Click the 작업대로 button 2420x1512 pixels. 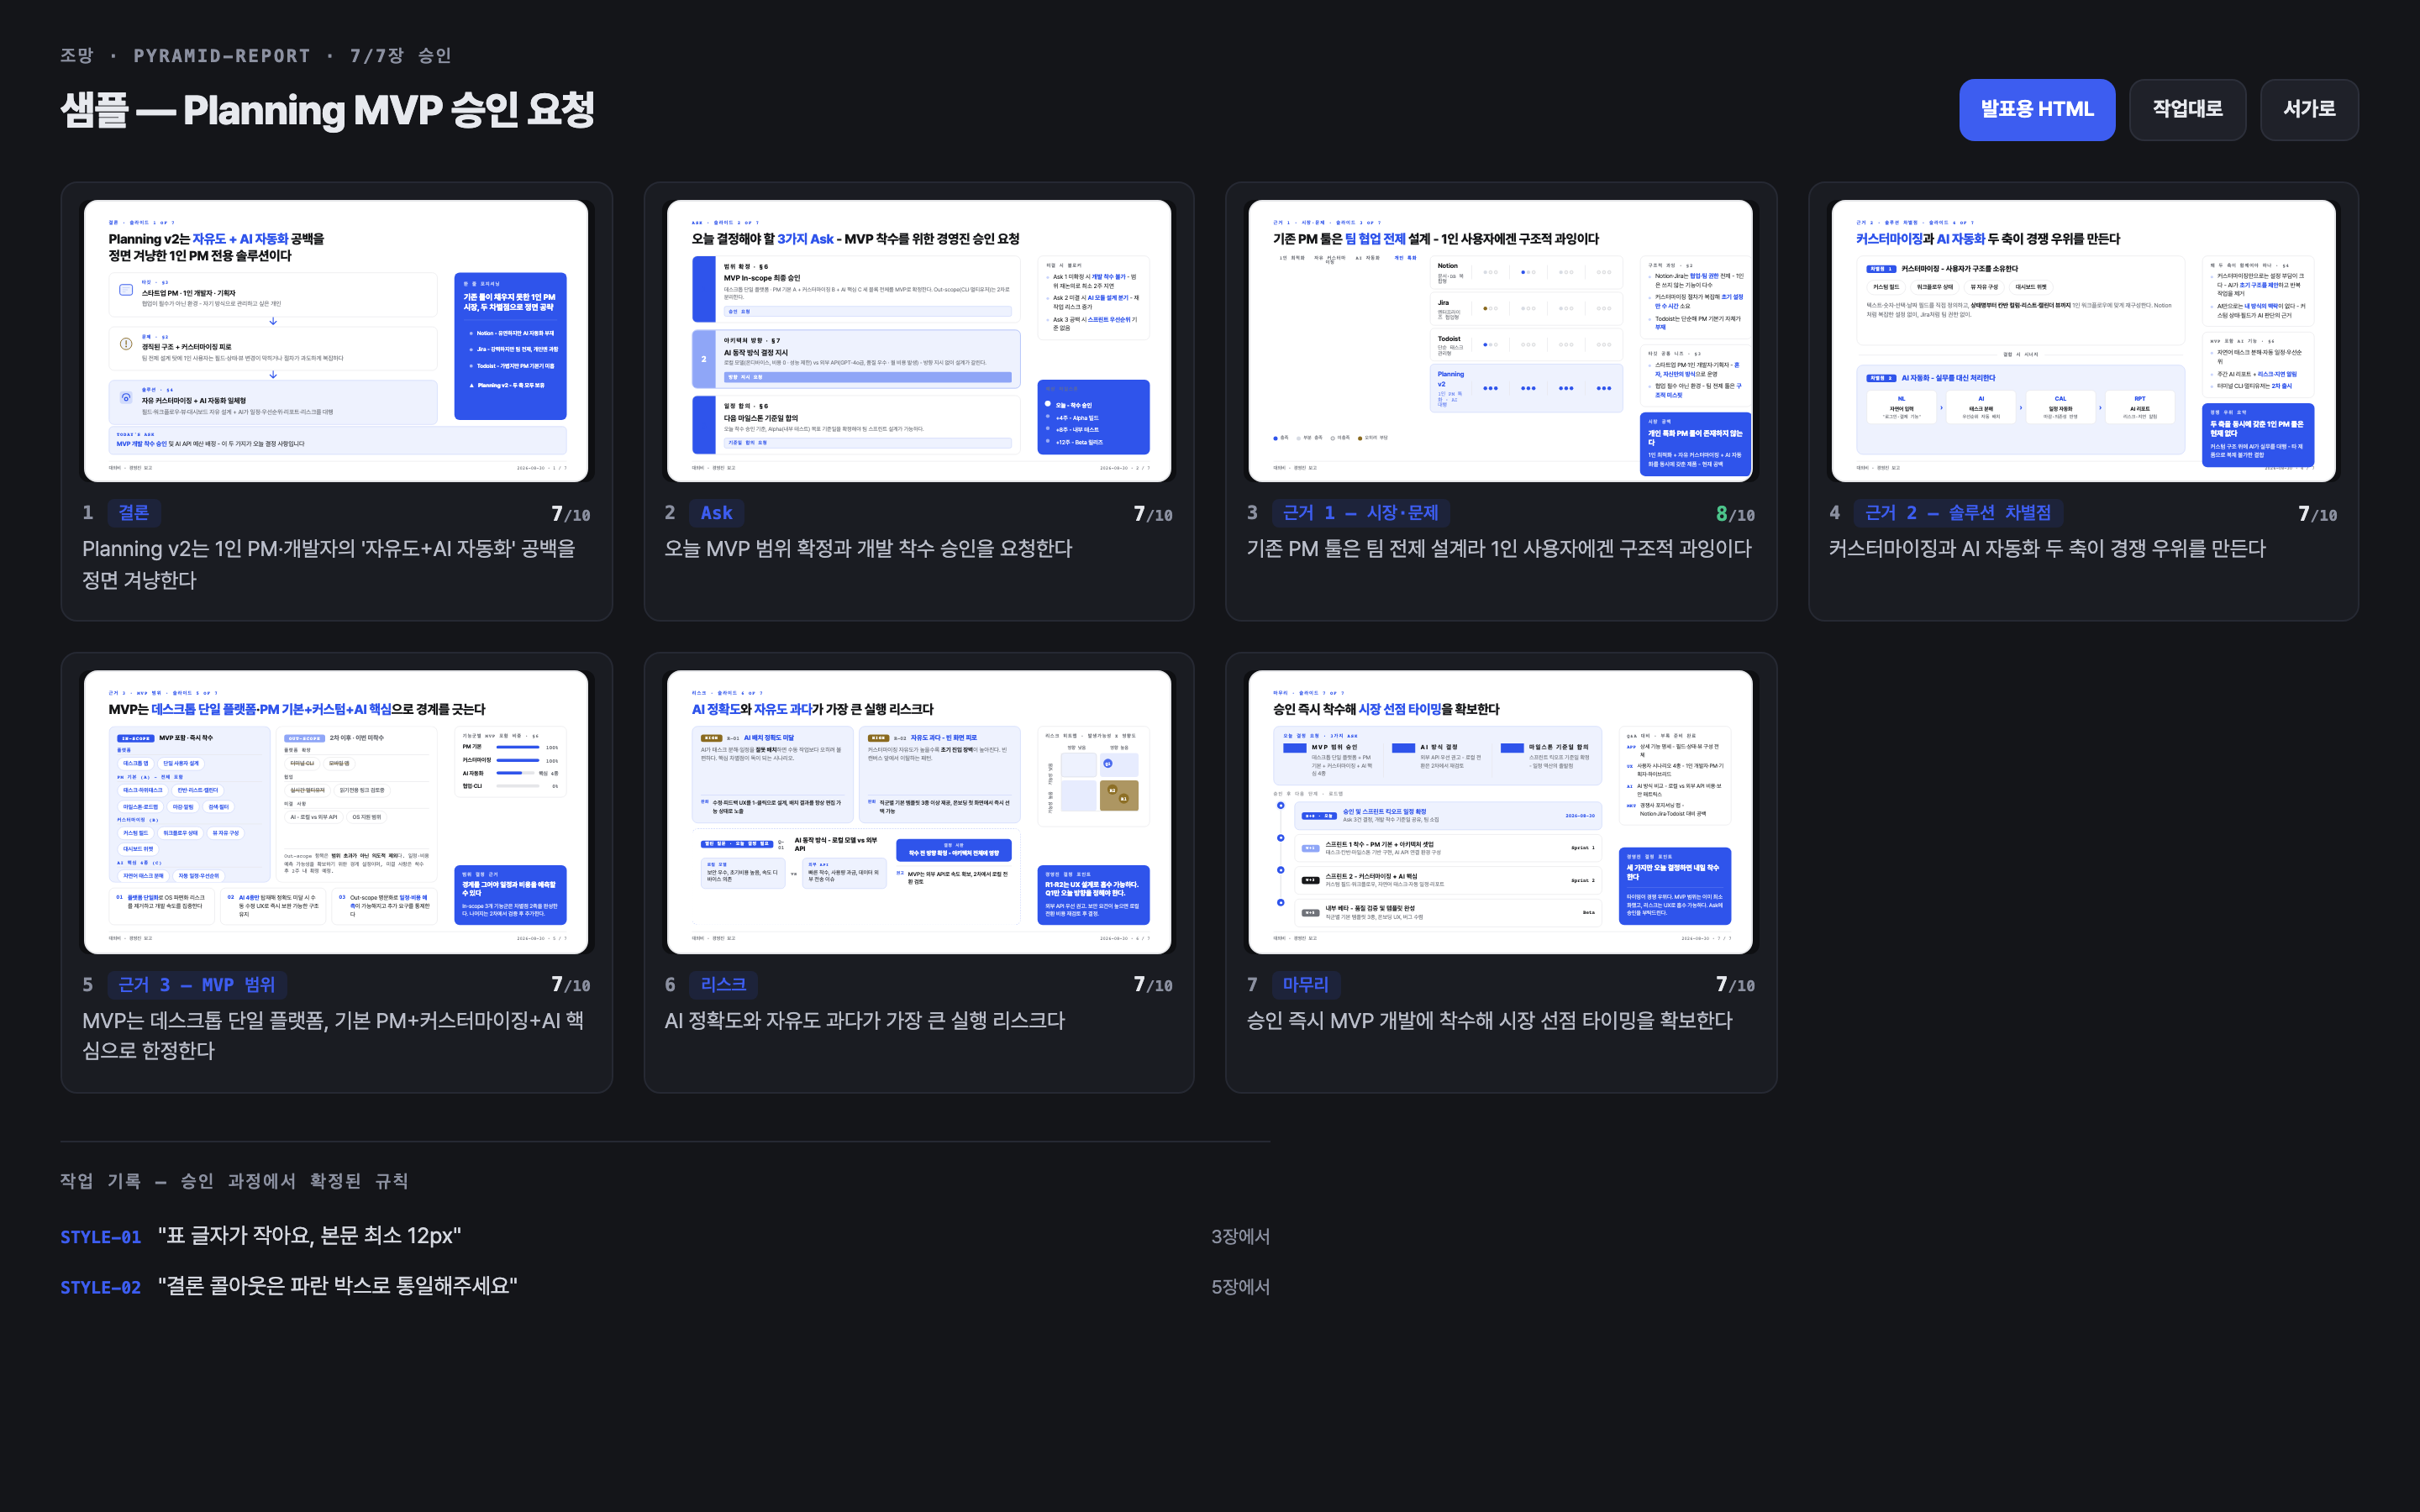tap(2187, 109)
